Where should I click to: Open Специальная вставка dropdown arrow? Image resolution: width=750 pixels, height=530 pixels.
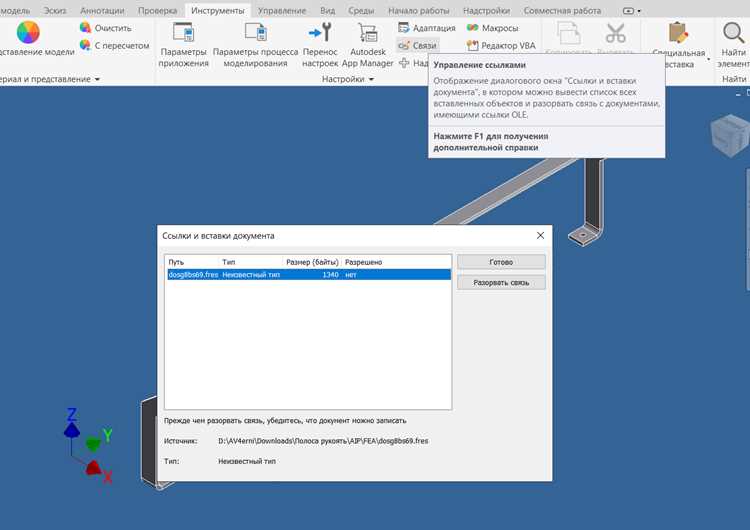709,58
